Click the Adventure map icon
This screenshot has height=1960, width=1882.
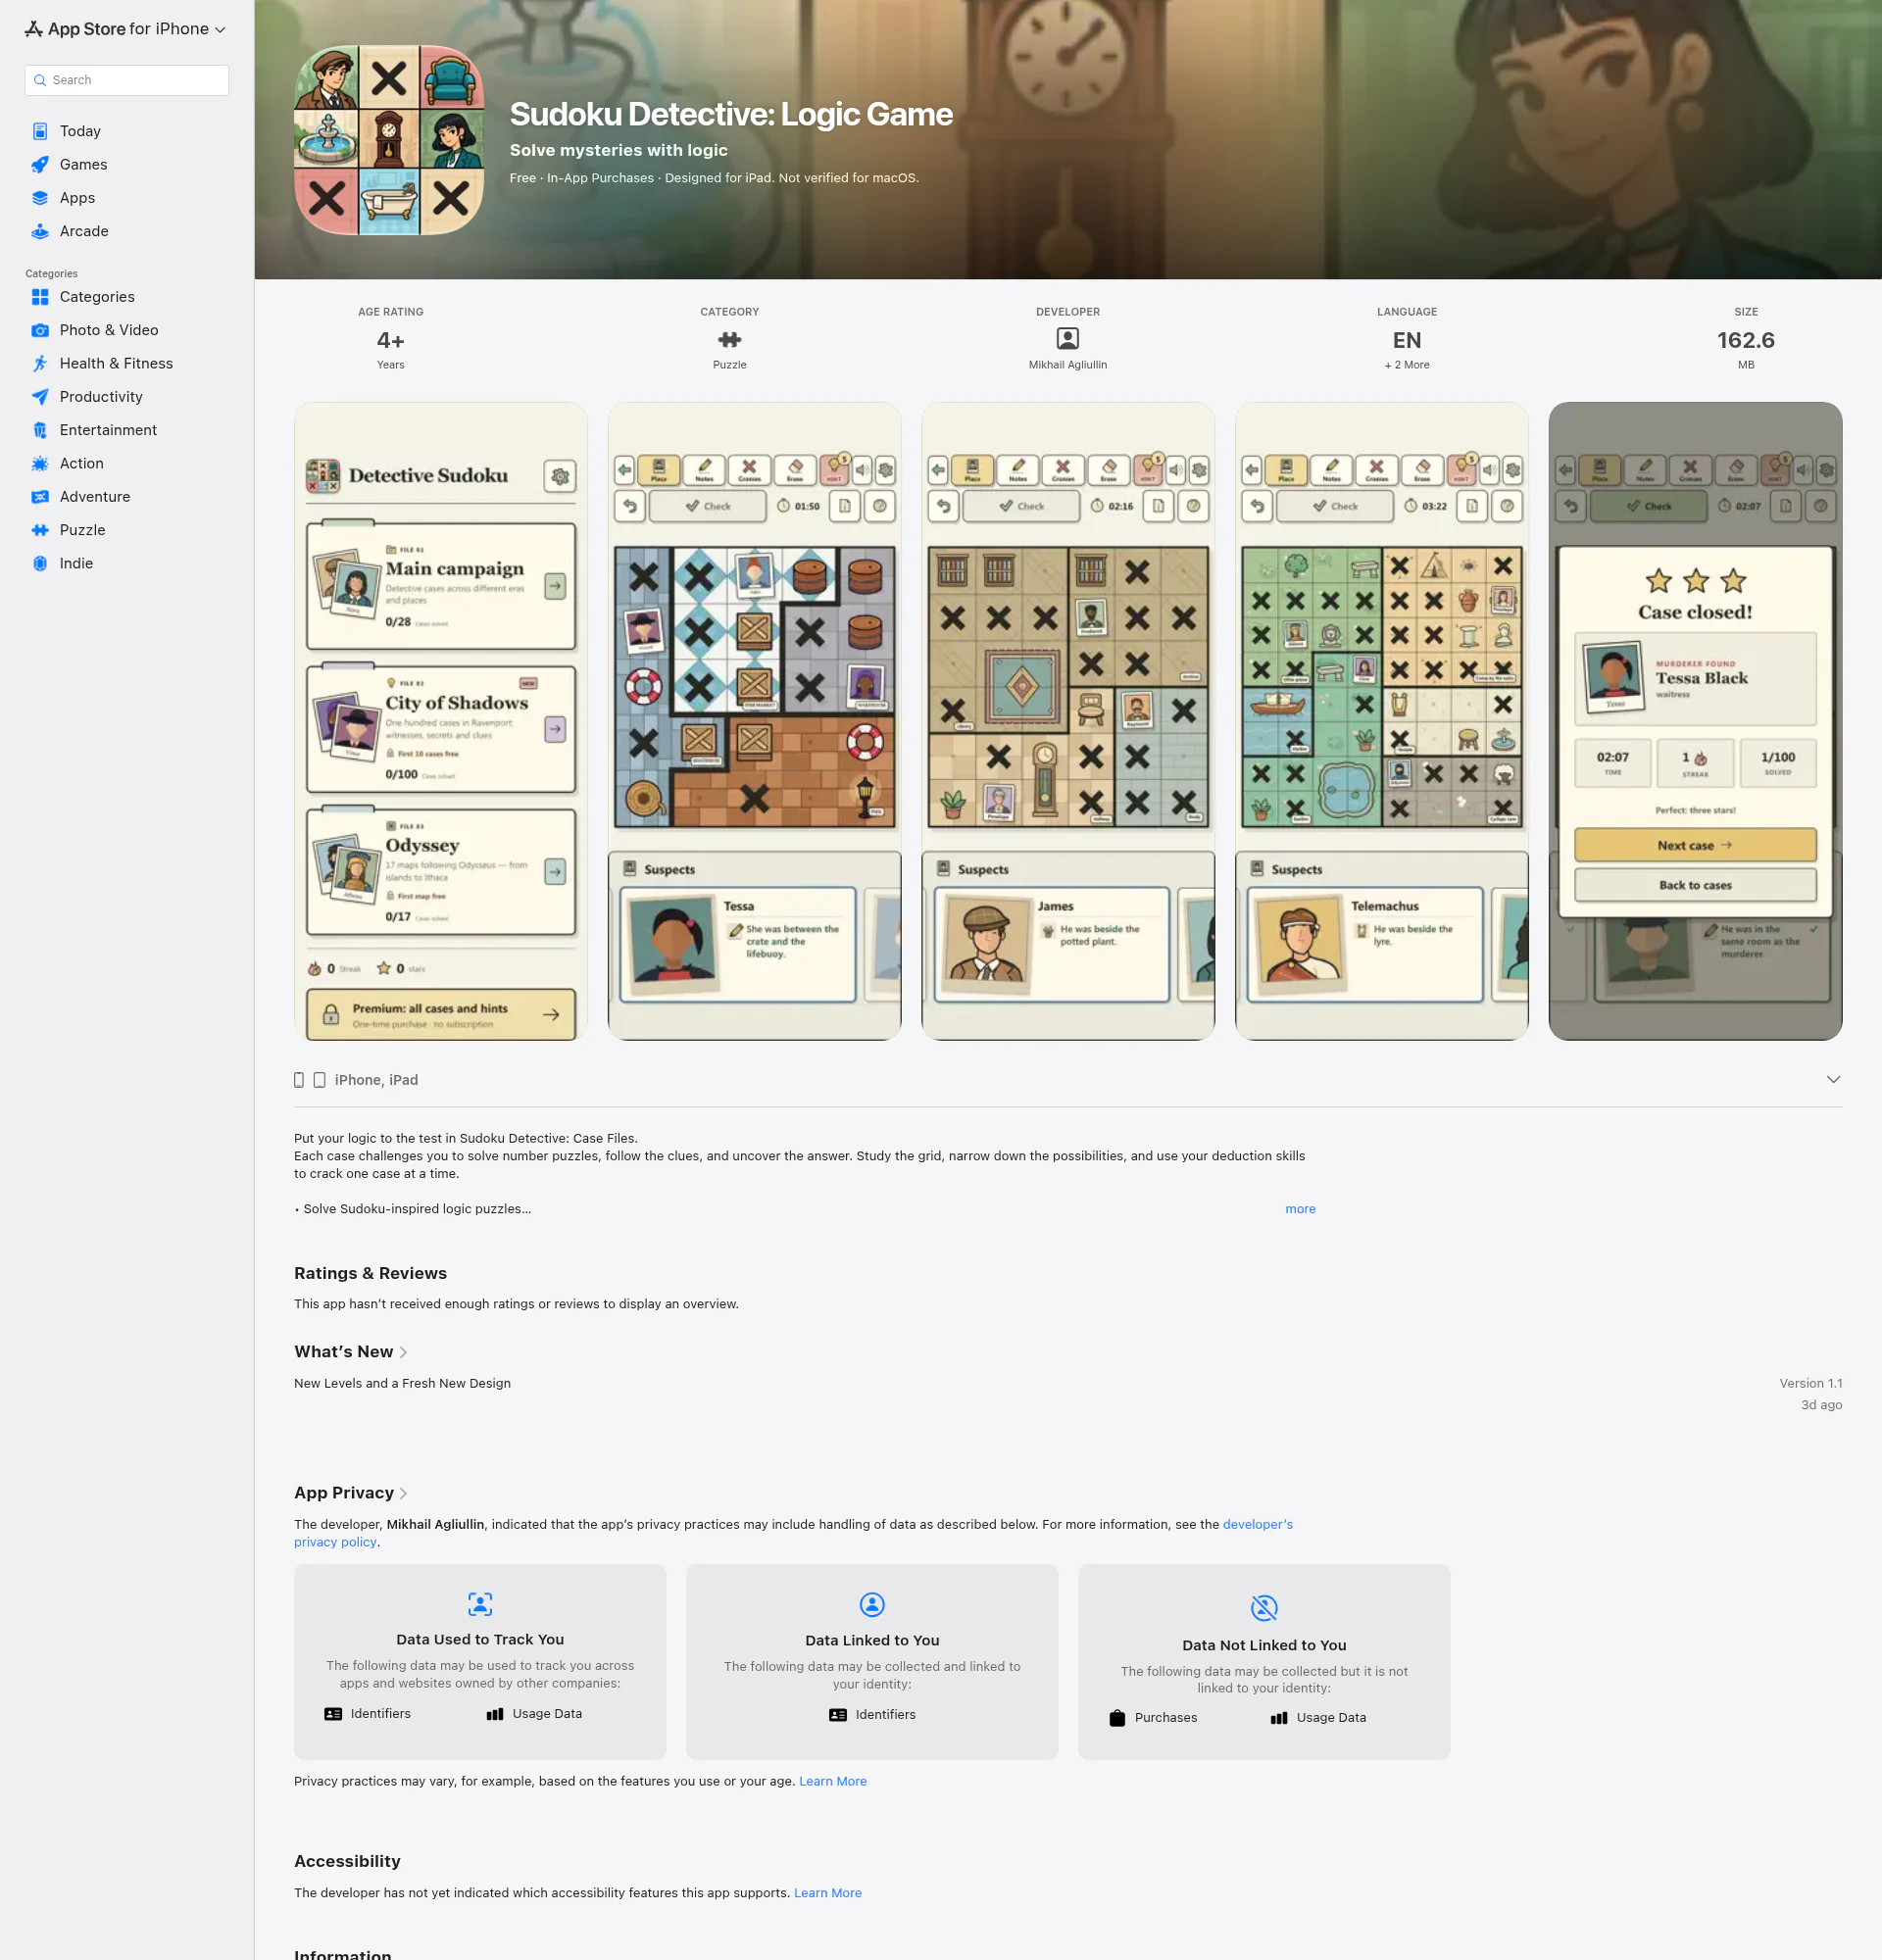pos(40,497)
